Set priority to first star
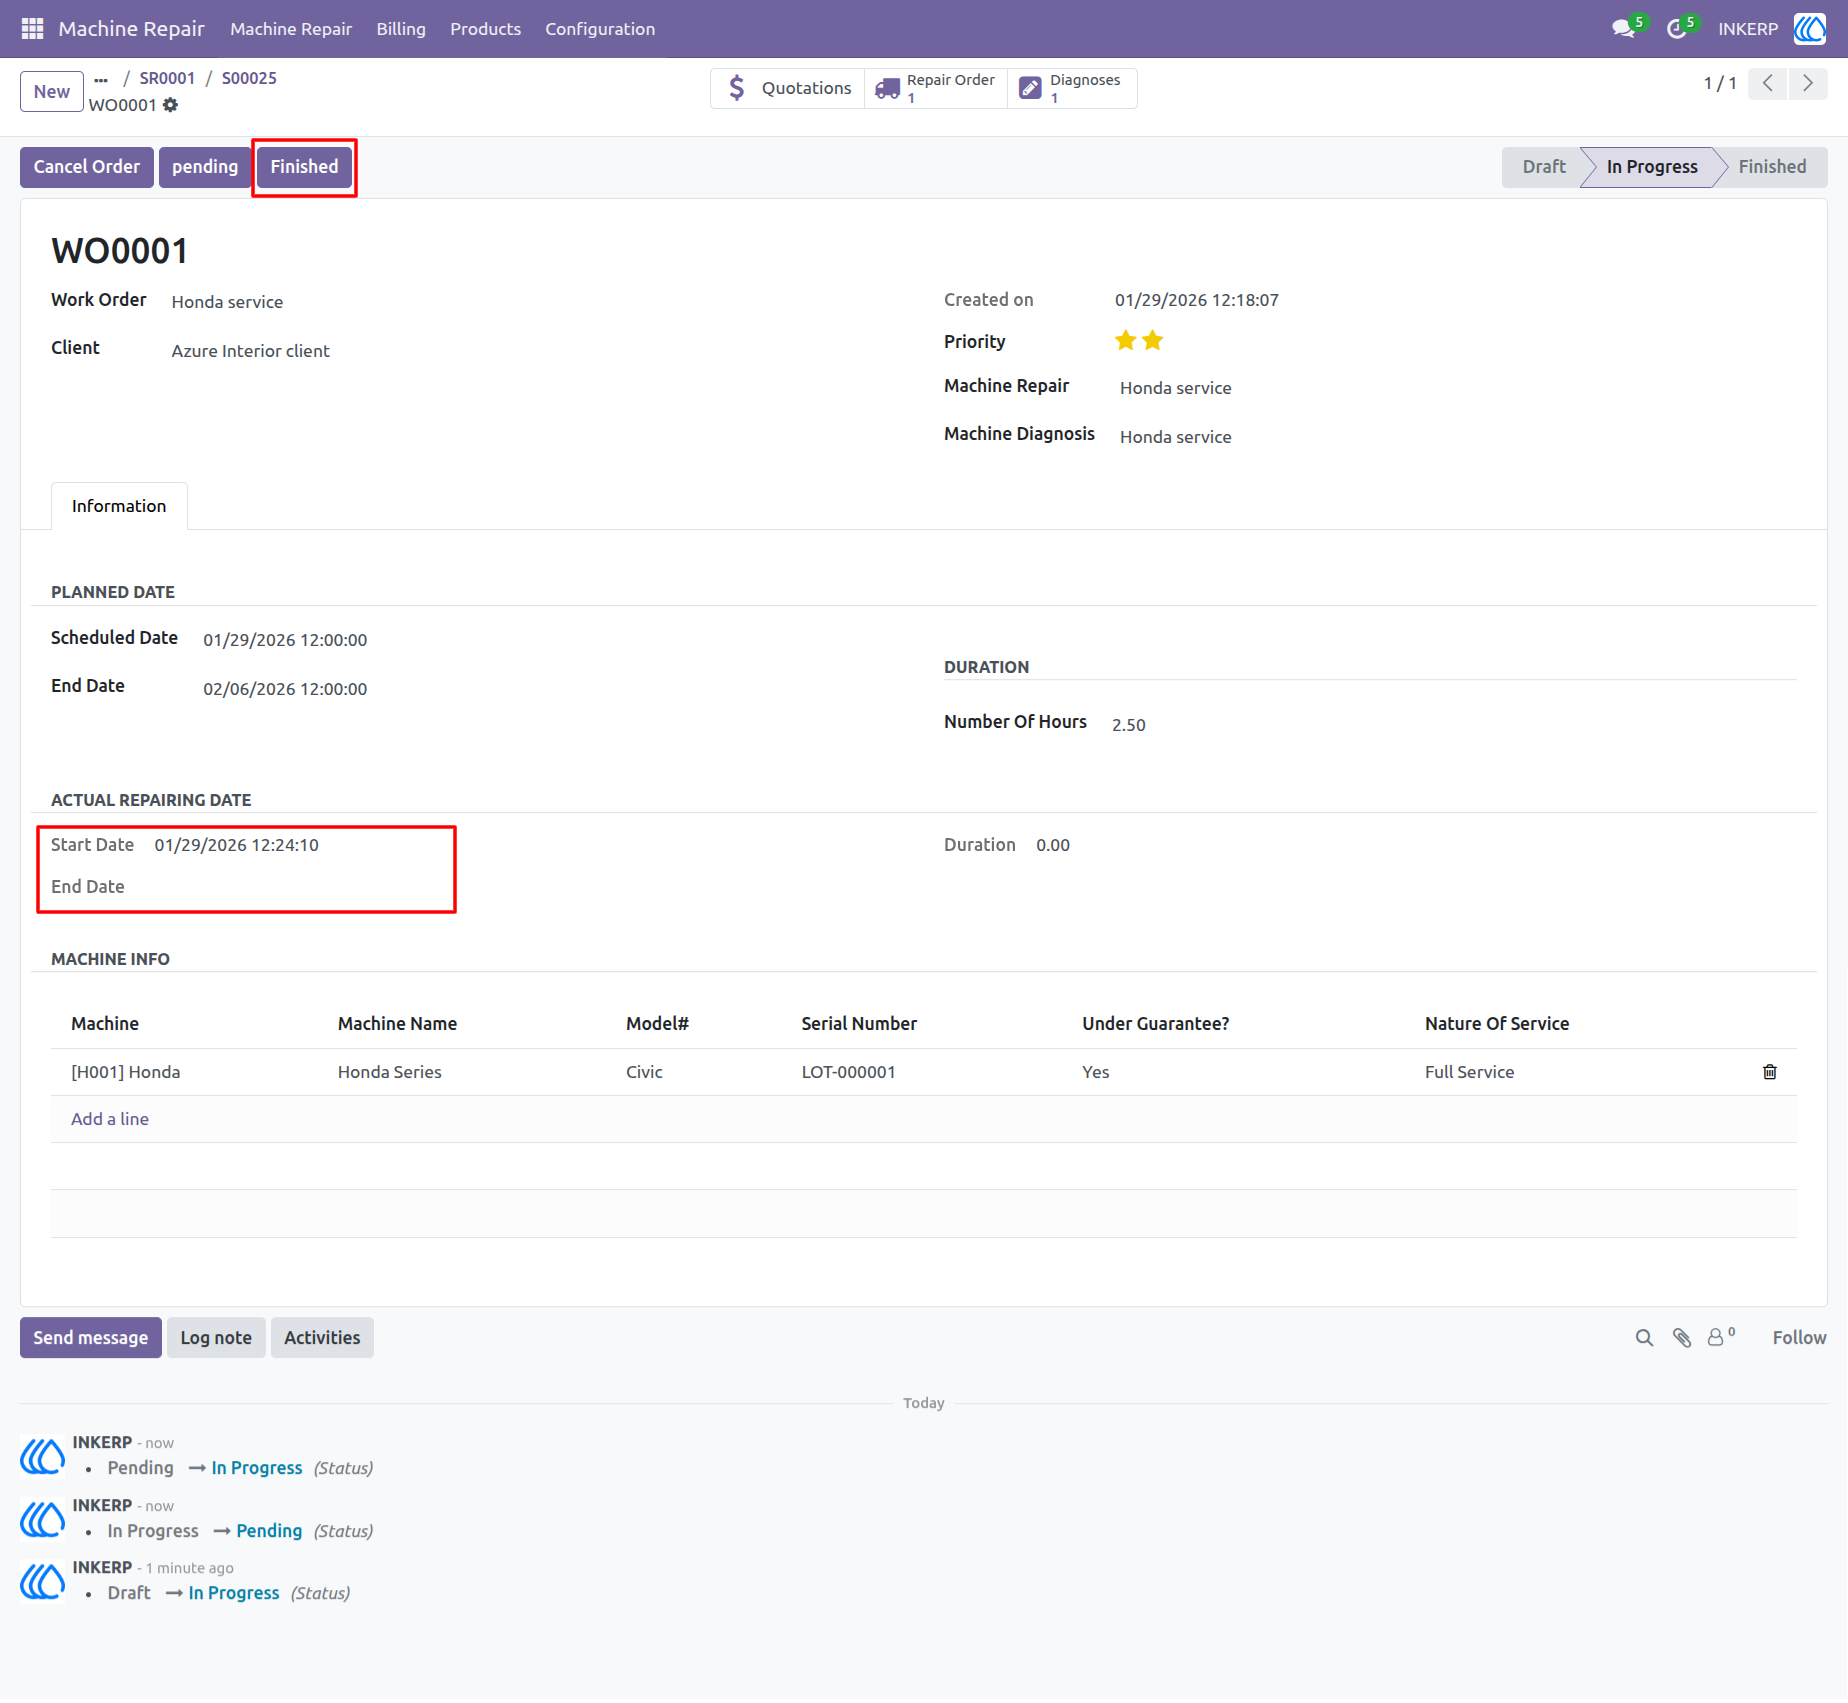1848x1703 pixels. (1126, 341)
